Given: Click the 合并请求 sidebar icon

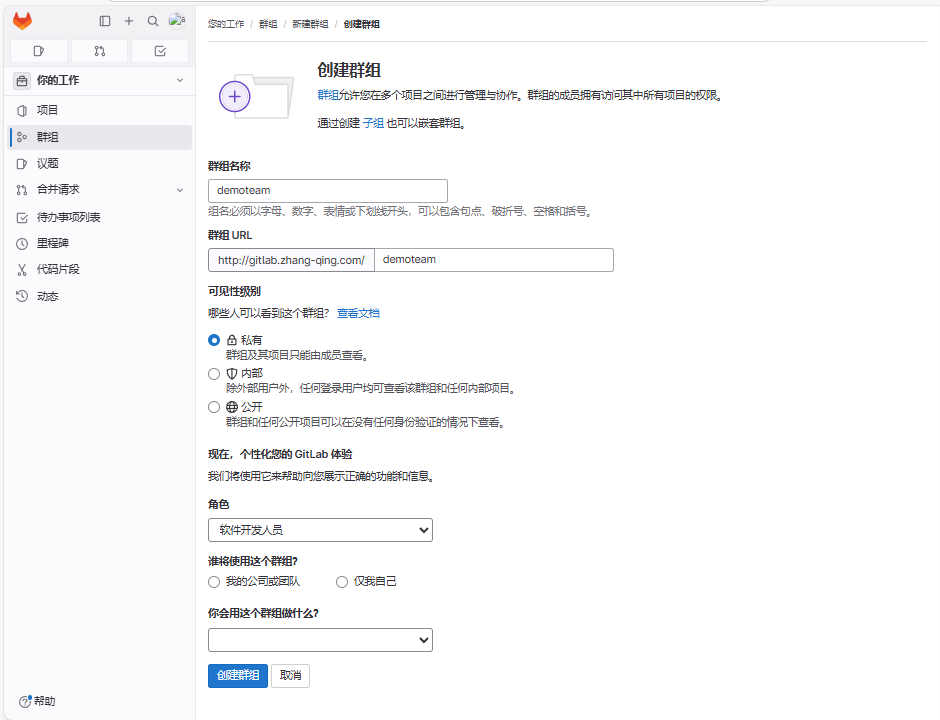Looking at the screenshot, I should (x=22, y=190).
